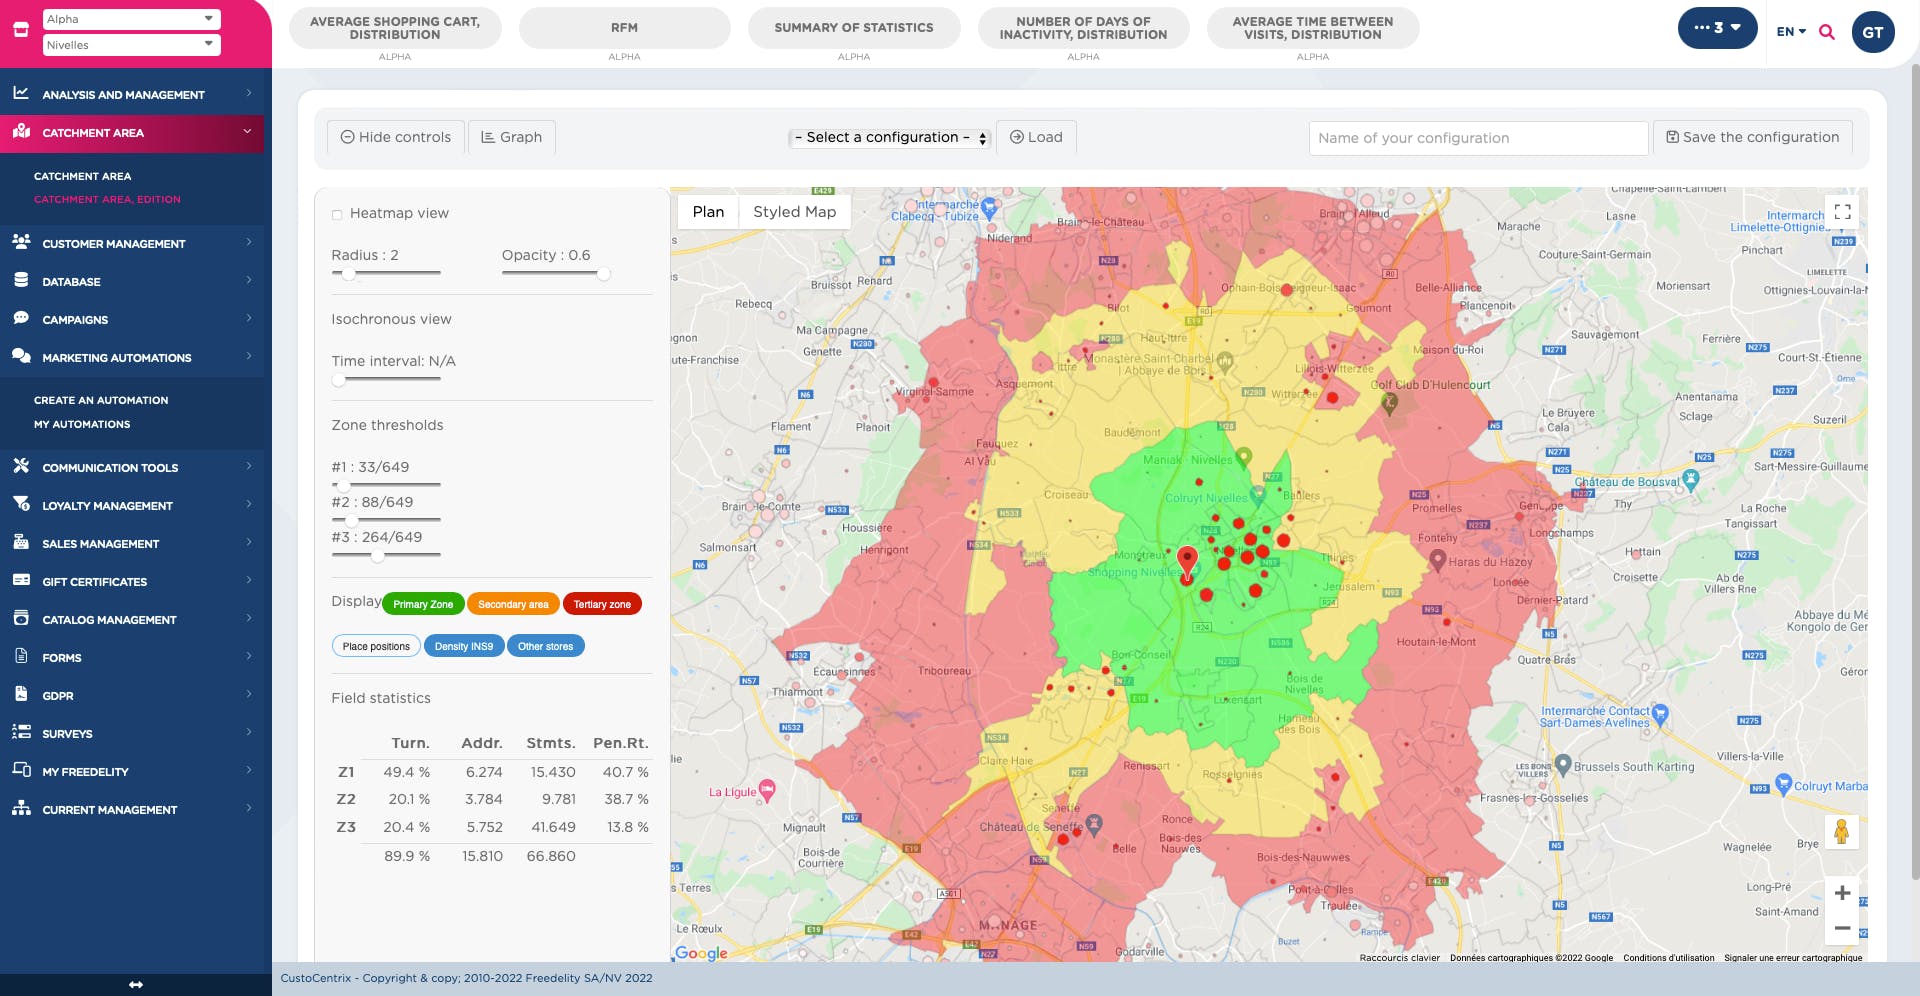This screenshot has height=996, width=1920.
Task: Toggle the Tertiary zone display
Action: (x=602, y=604)
